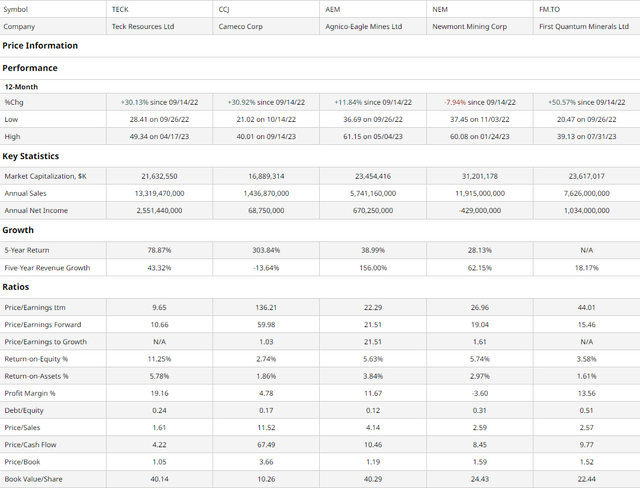This screenshot has height=488, width=640.
Task: Select Newmont Mining Corp company name
Action: click(x=469, y=27)
